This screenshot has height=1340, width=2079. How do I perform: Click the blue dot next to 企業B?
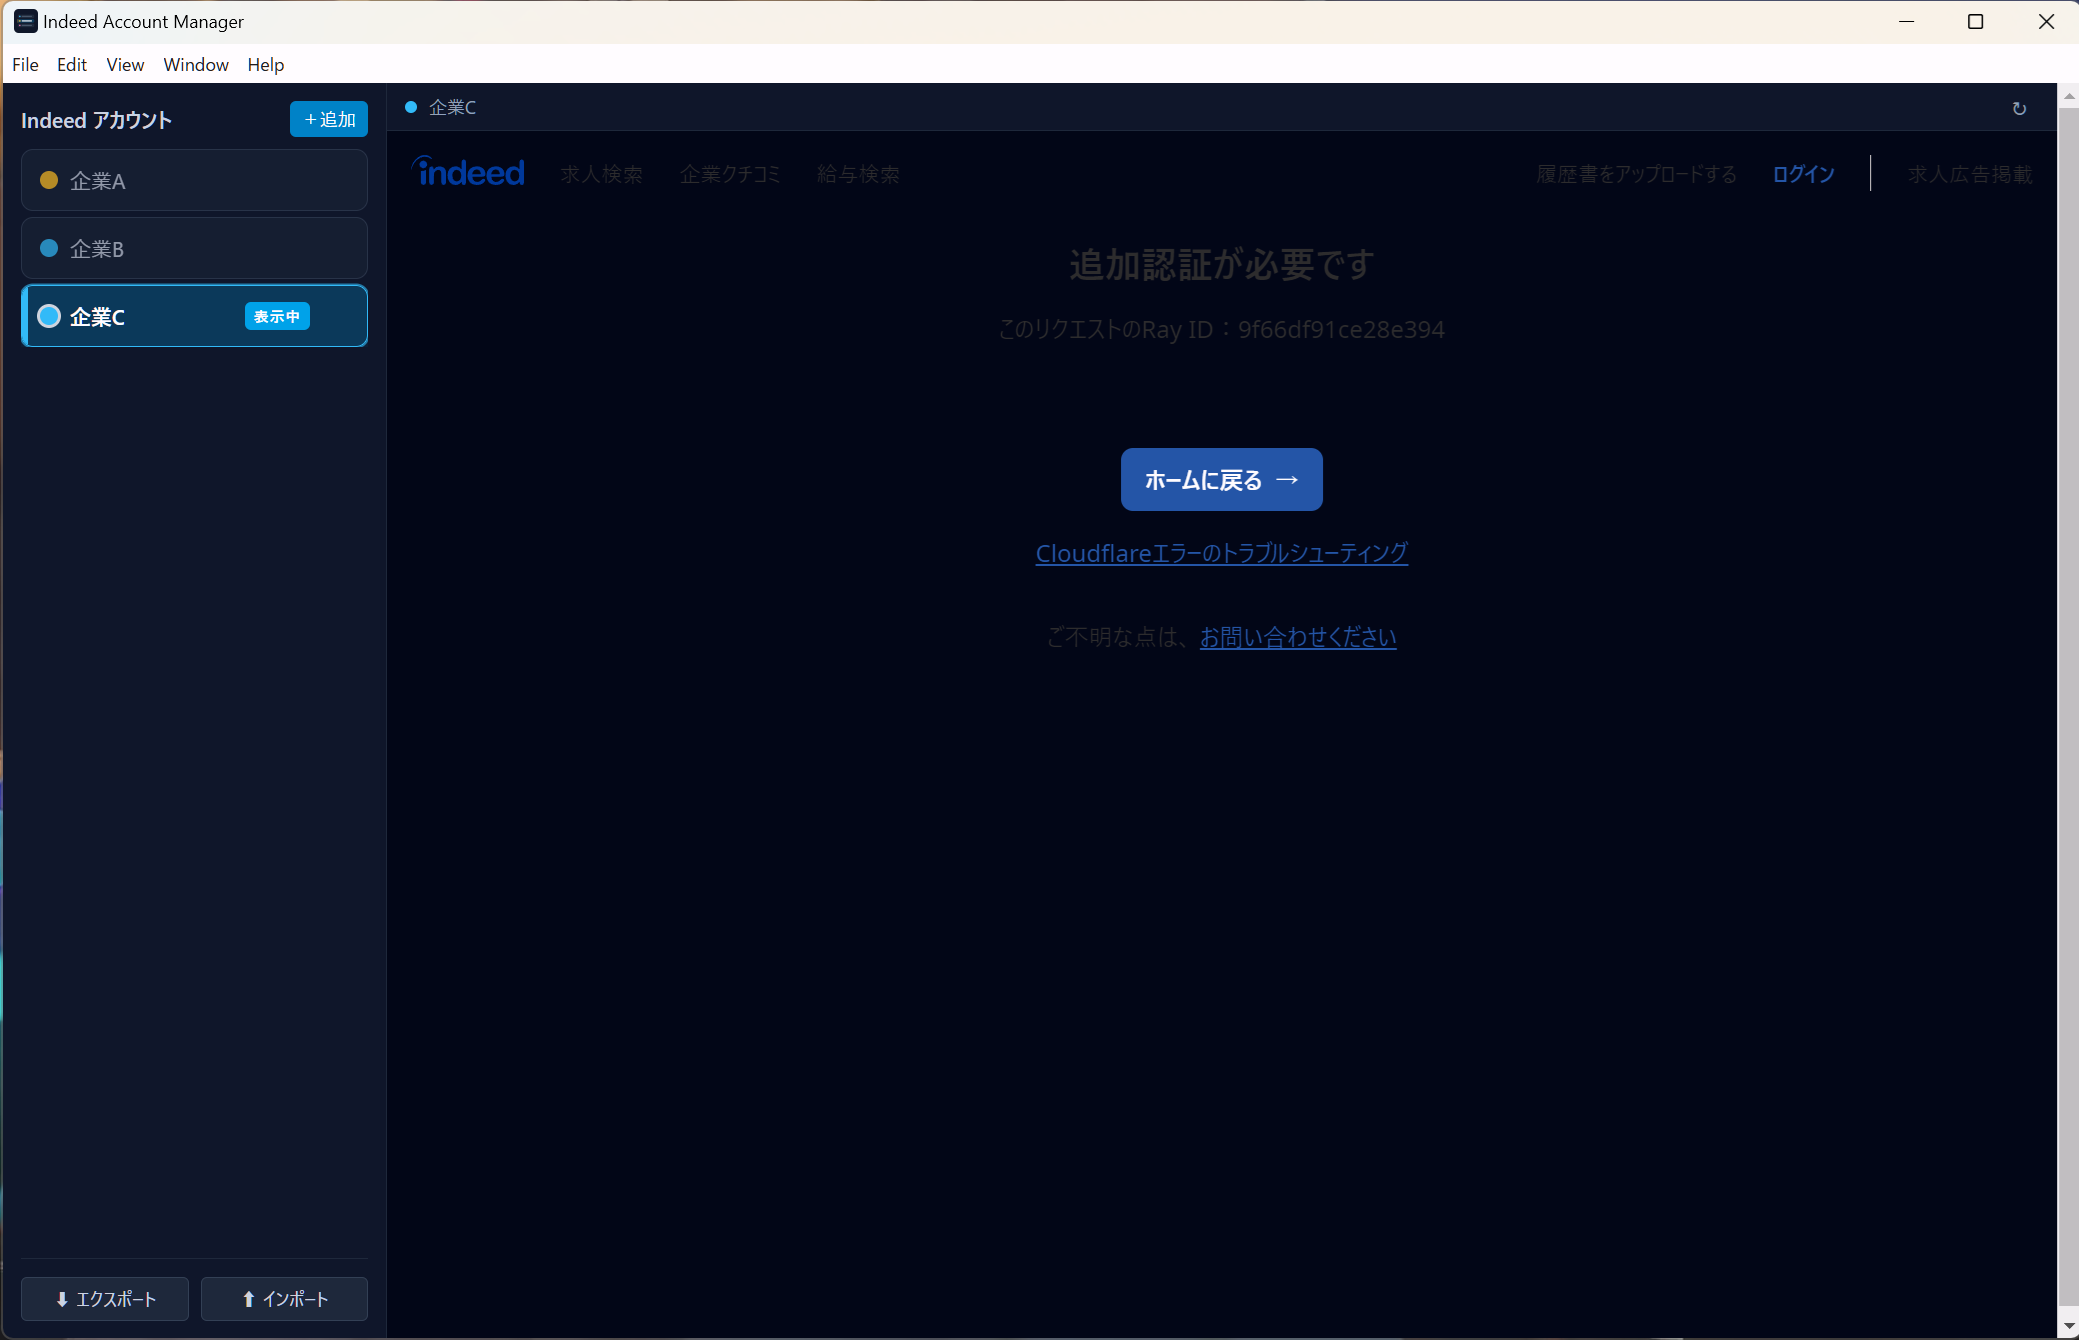click(x=48, y=248)
